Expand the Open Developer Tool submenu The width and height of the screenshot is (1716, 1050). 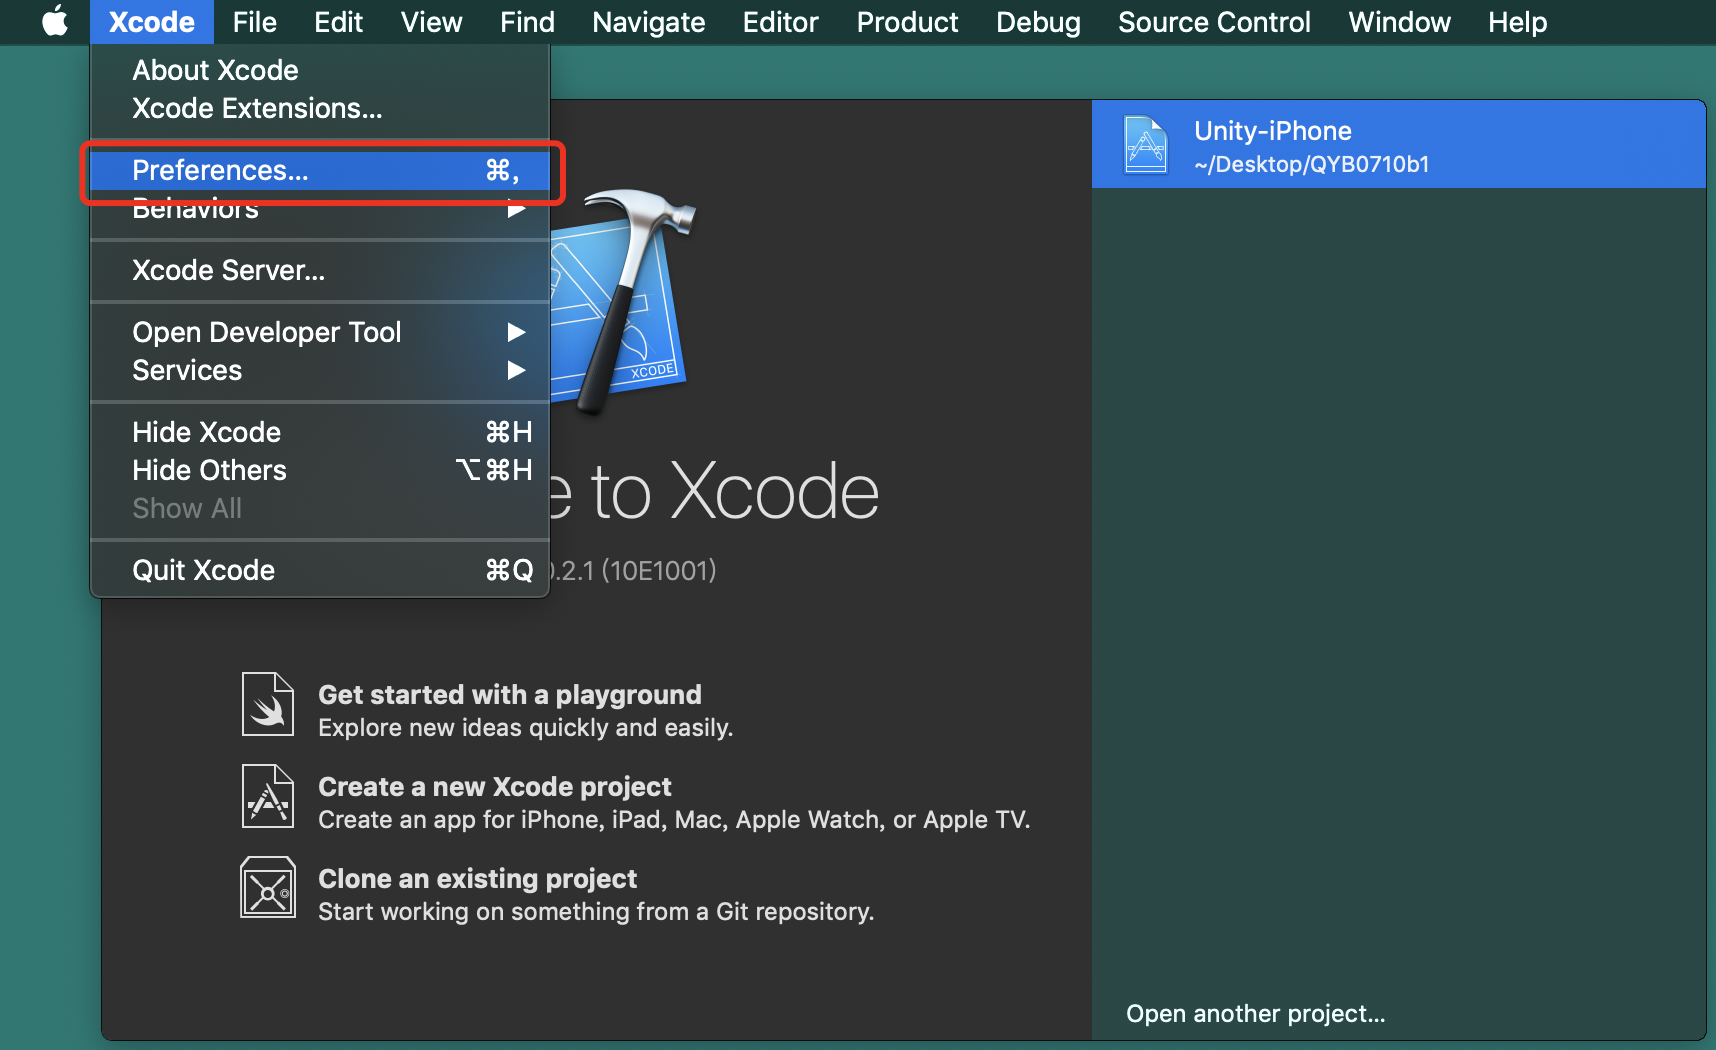[x=320, y=332]
